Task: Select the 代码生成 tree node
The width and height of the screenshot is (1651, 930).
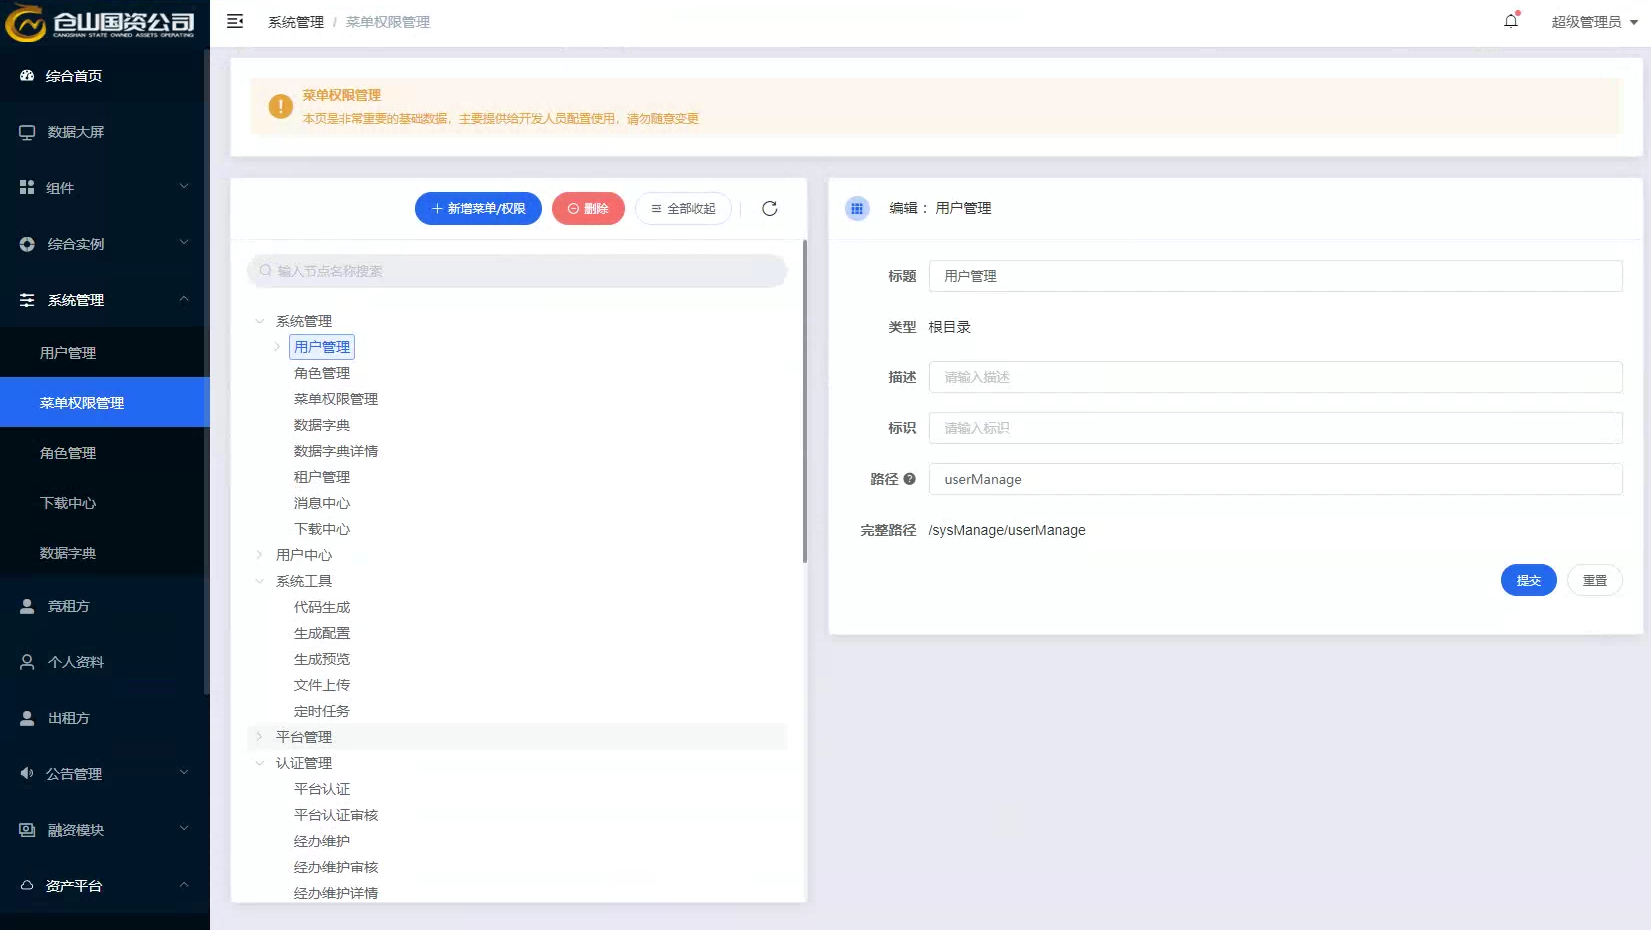Action: [x=322, y=607]
